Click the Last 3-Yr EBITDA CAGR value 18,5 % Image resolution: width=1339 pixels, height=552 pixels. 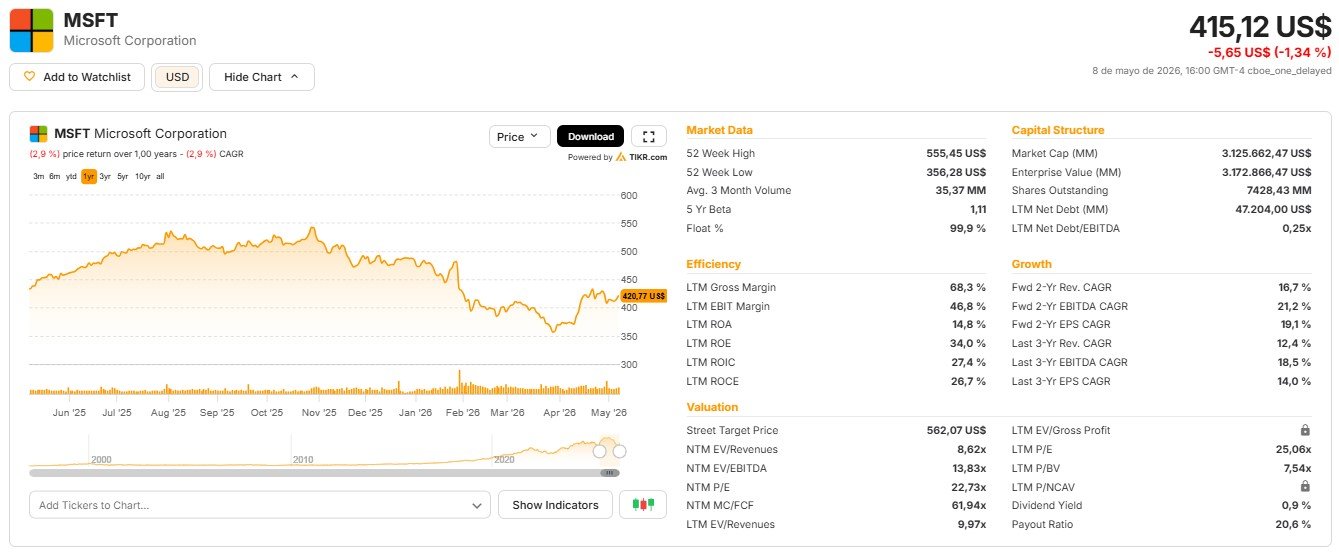[x=1293, y=362]
